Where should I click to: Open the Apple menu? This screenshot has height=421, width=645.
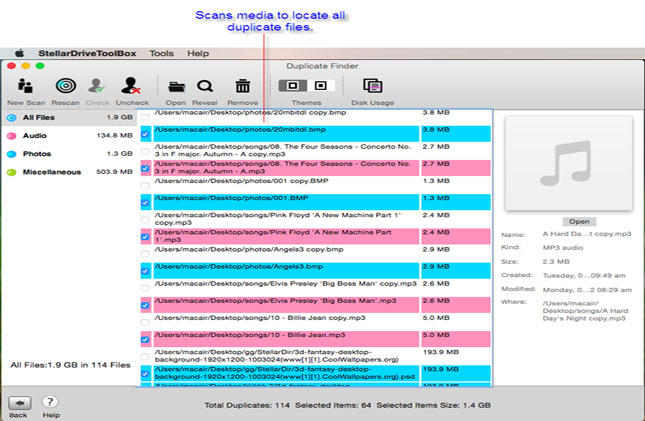20,53
